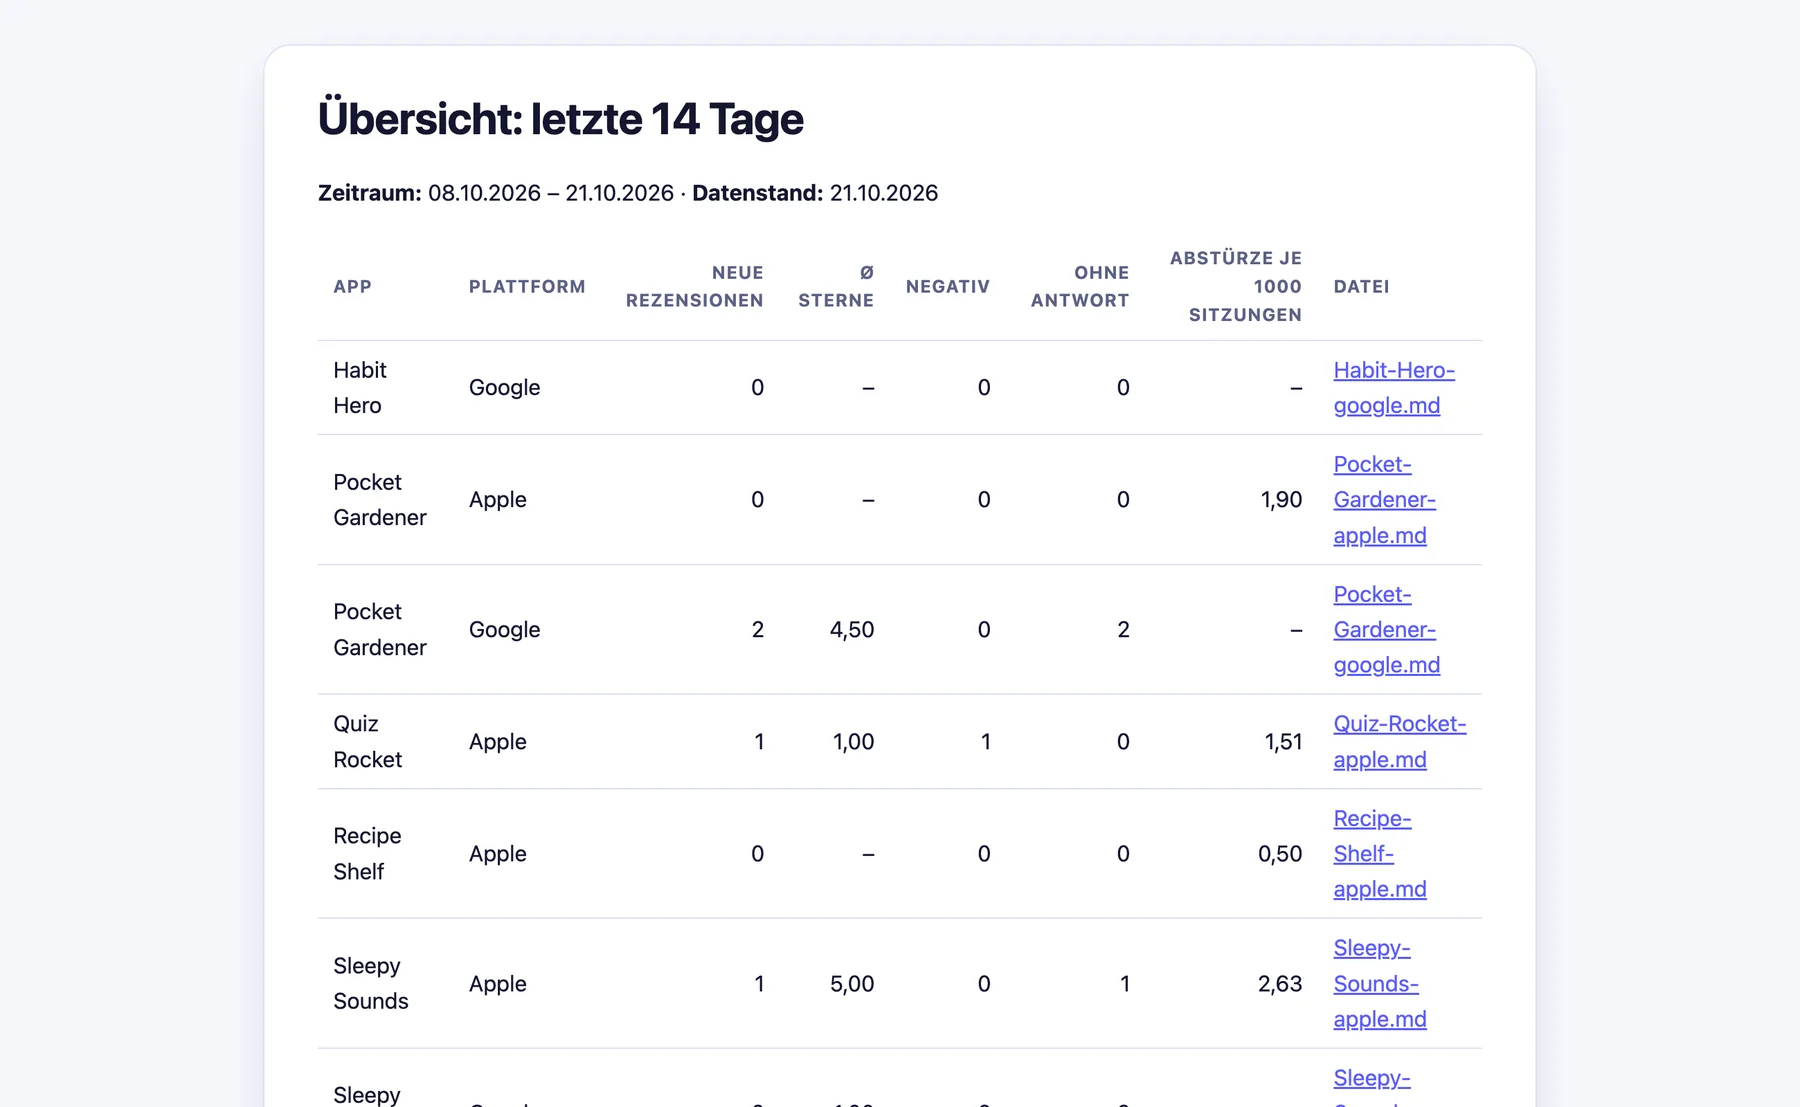Select the 'Neue Rezensionen' column header

[694, 286]
